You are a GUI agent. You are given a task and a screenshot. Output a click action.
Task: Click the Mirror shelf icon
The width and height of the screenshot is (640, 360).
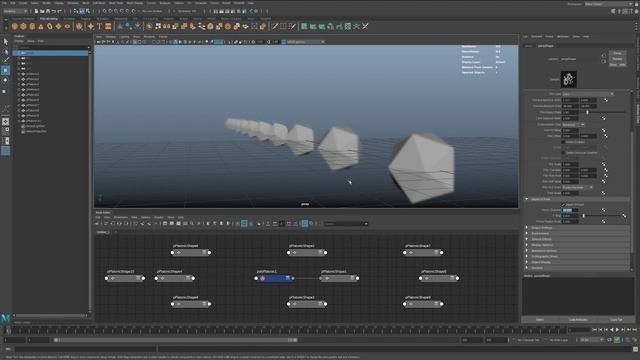(x=167, y=26)
